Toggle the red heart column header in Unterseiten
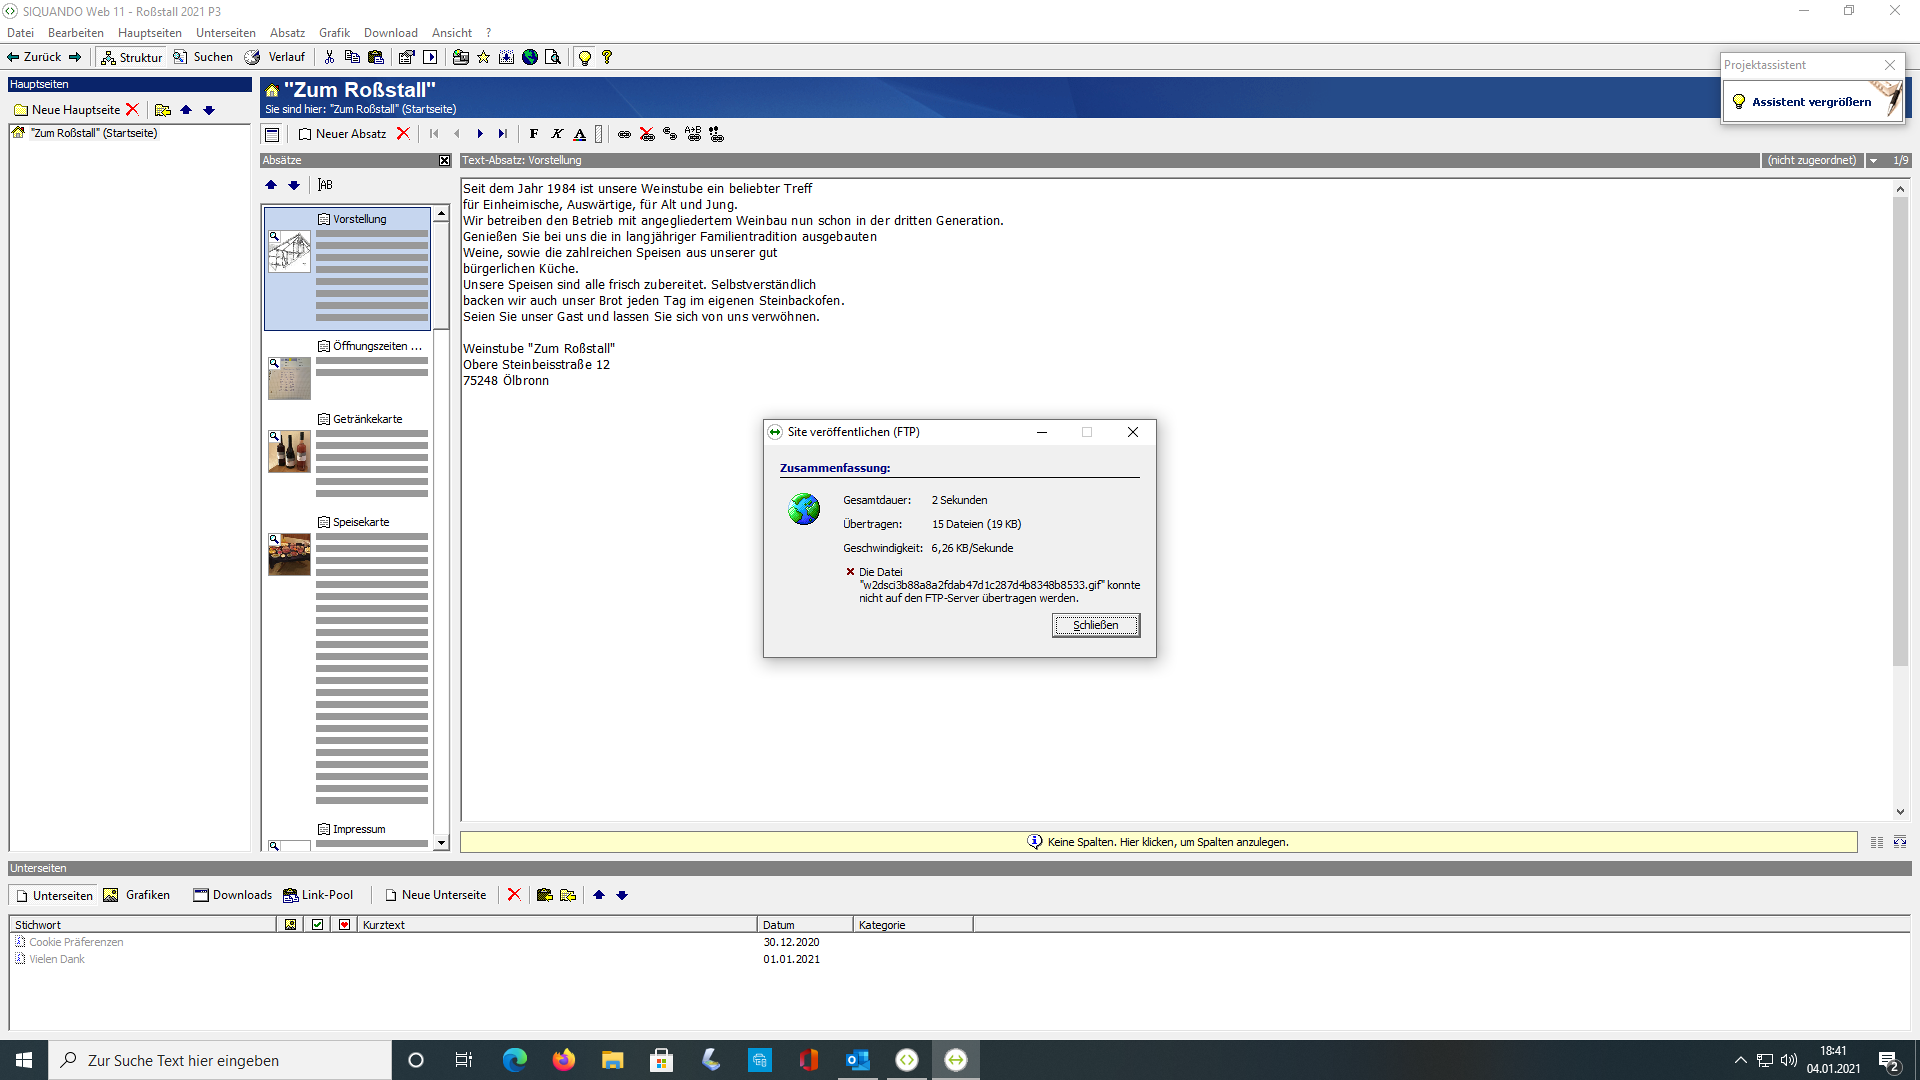The height and width of the screenshot is (1080, 1920). pos(344,925)
